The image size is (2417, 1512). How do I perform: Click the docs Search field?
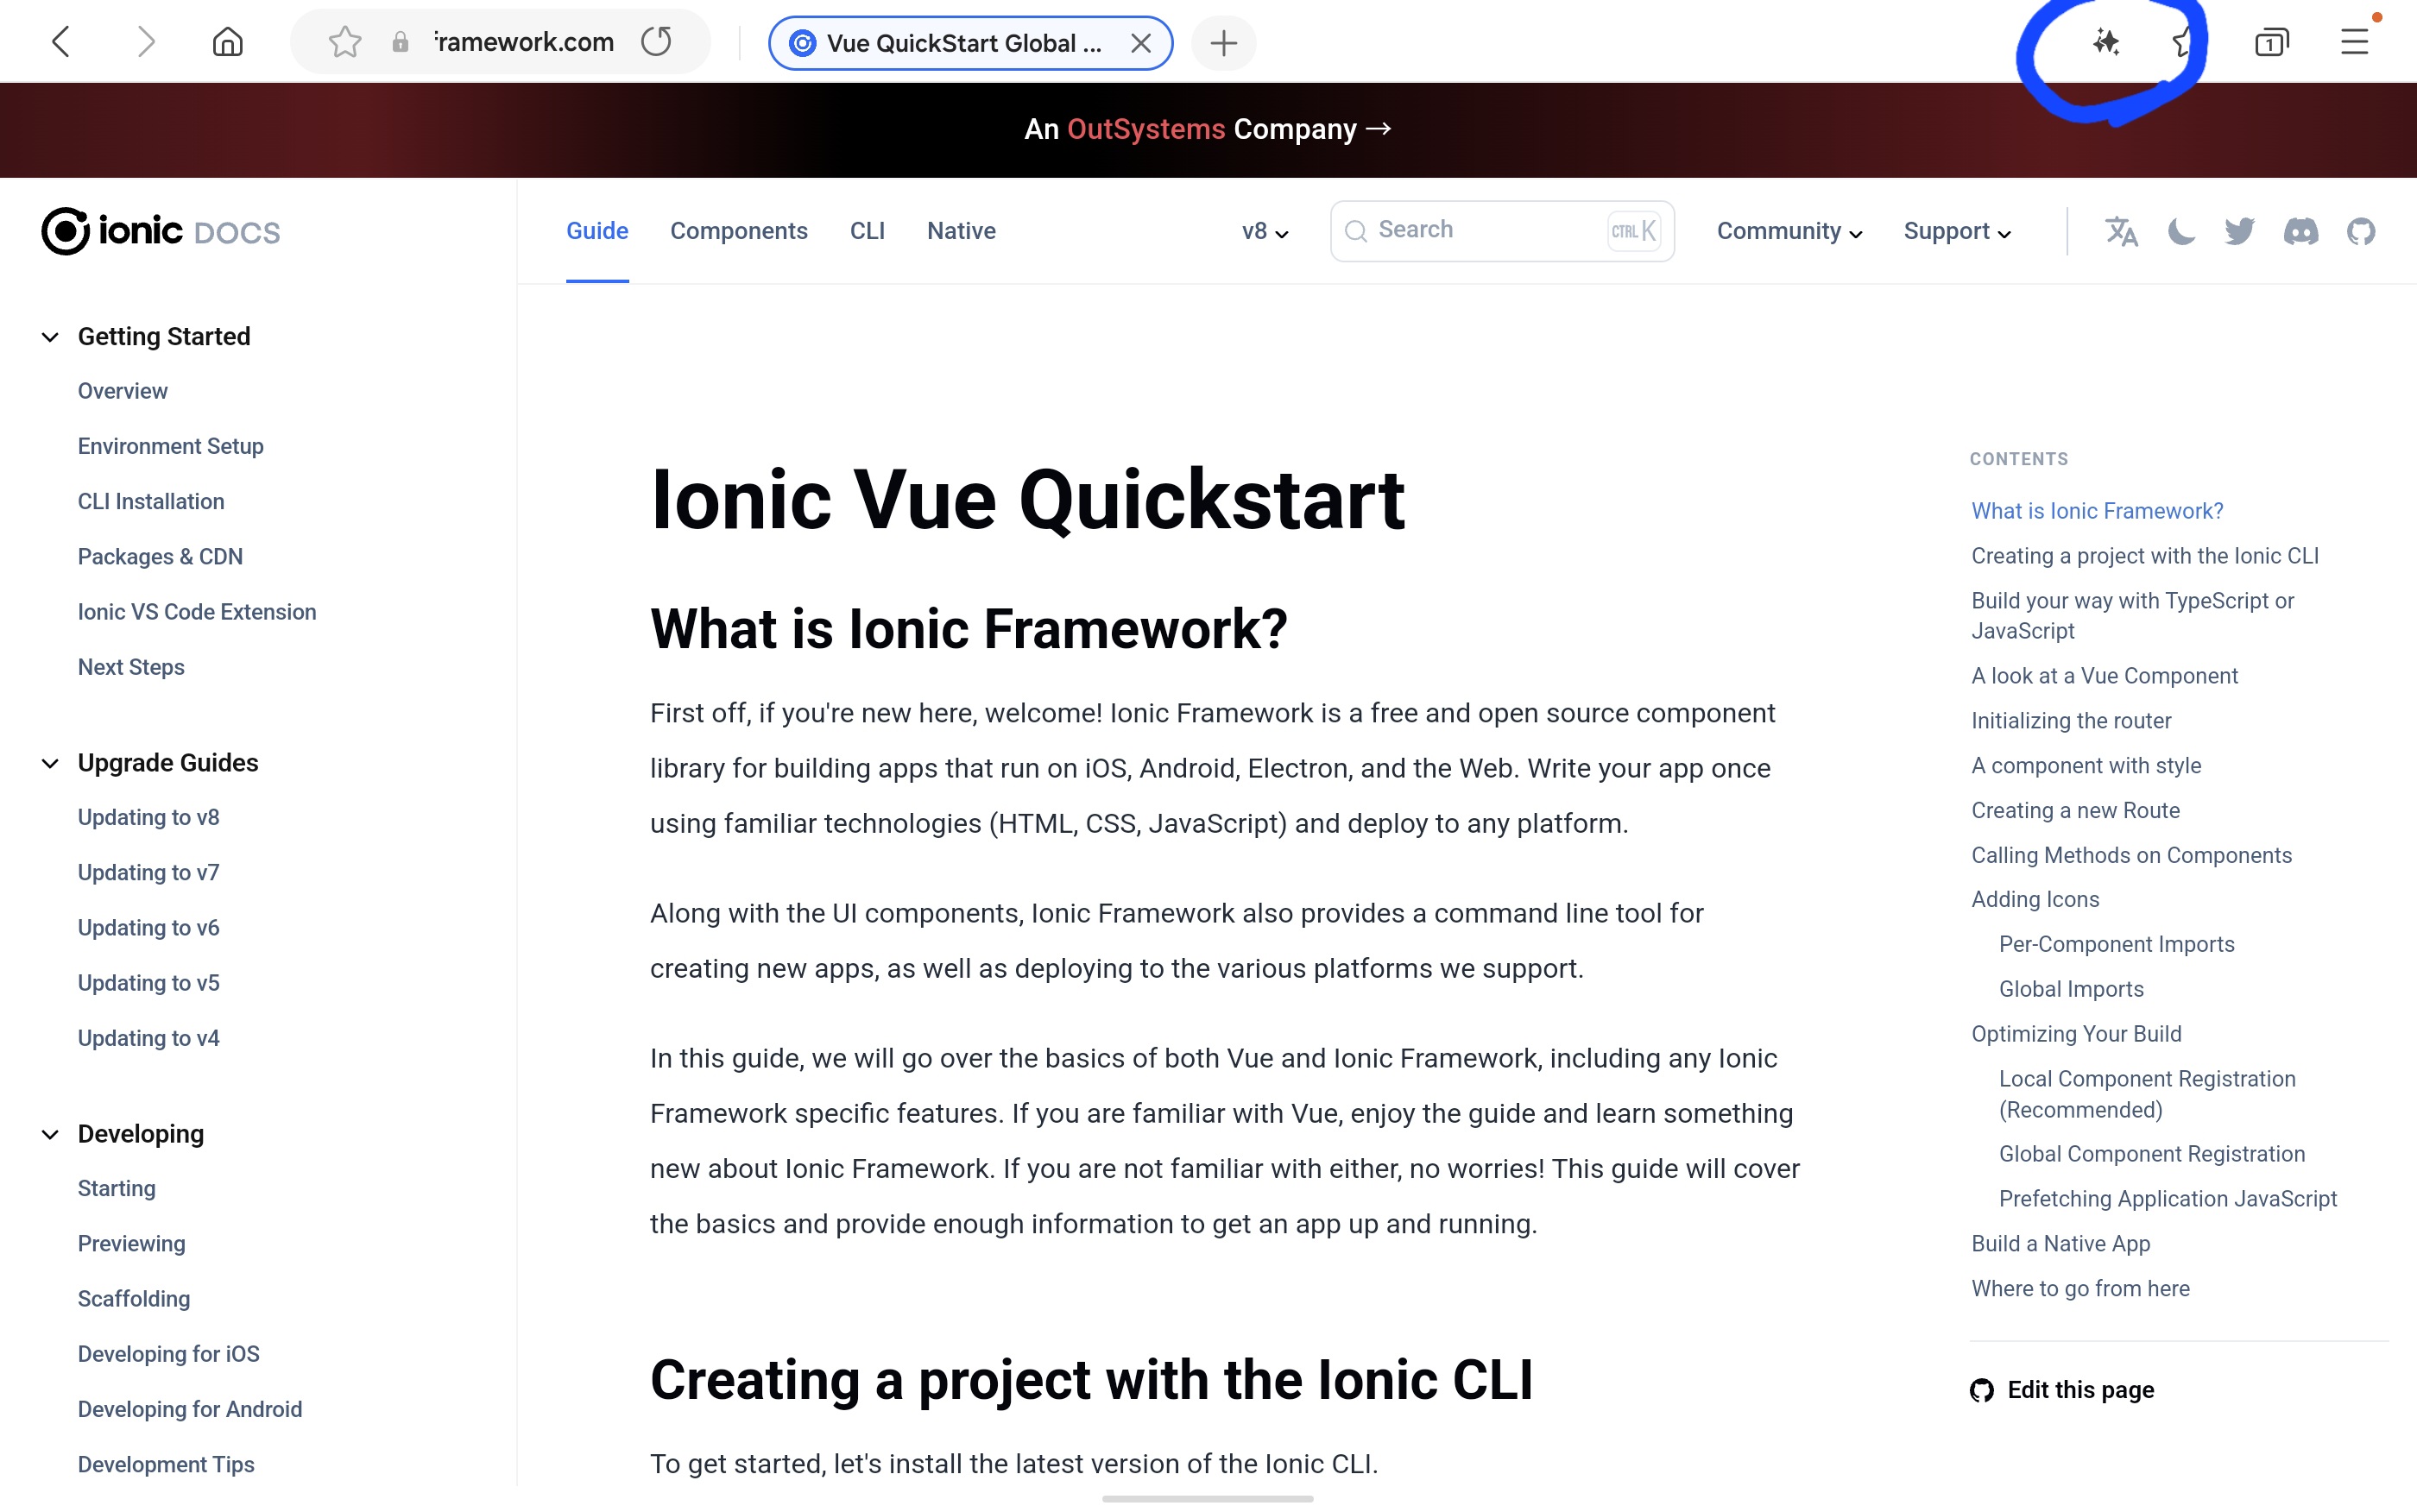[x=1502, y=231]
